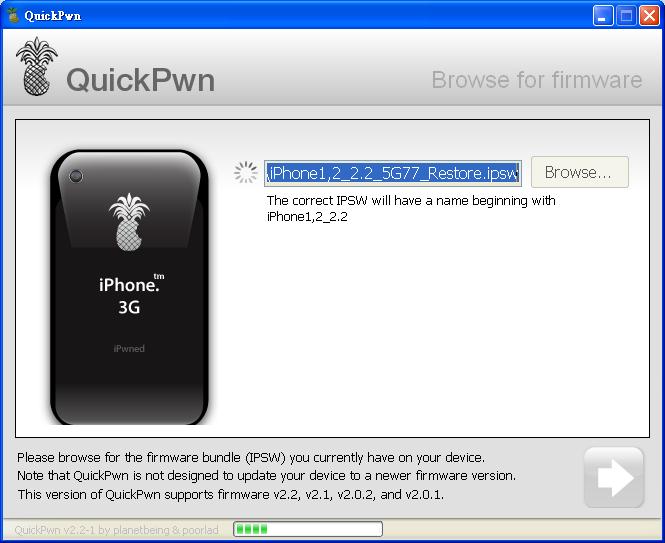The image size is (665, 543).
Task: Click the small pineapple icon in title bar
Action: [13, 15]
